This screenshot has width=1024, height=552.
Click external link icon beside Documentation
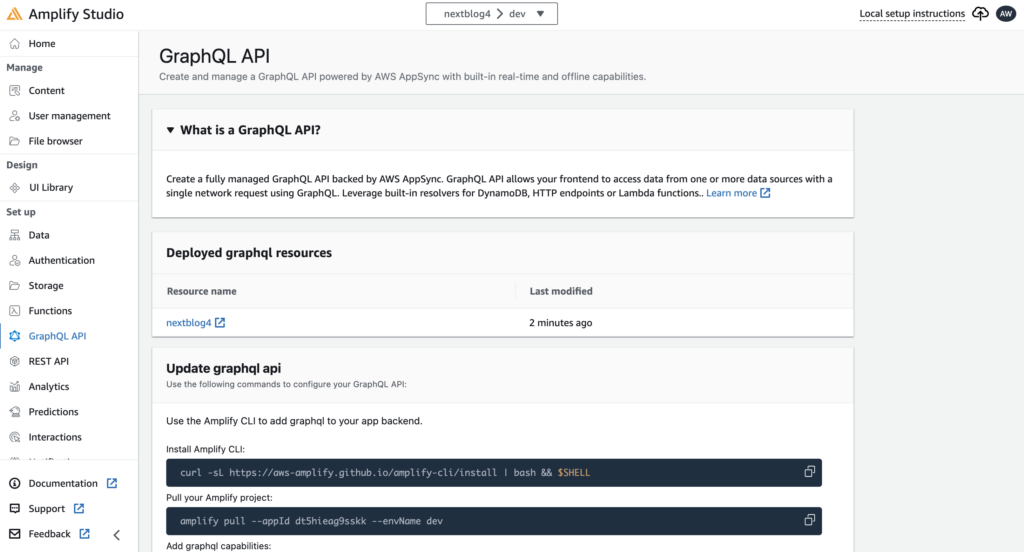(112, 483)
